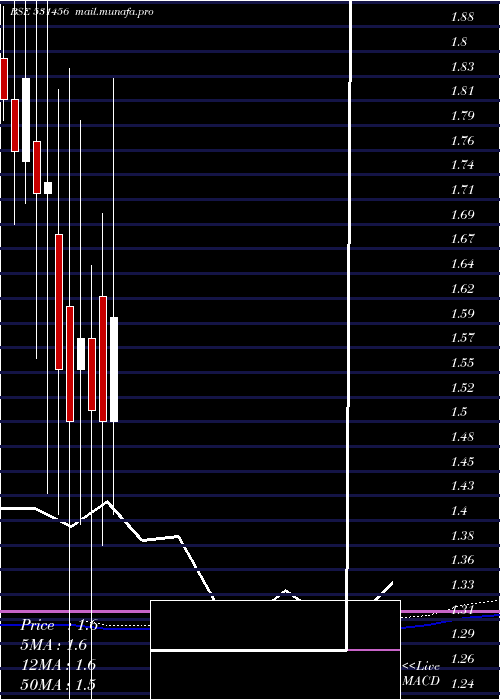Select the 1.26 price label
This screenshot has height=700, width=500.
(x=462, y=658)
